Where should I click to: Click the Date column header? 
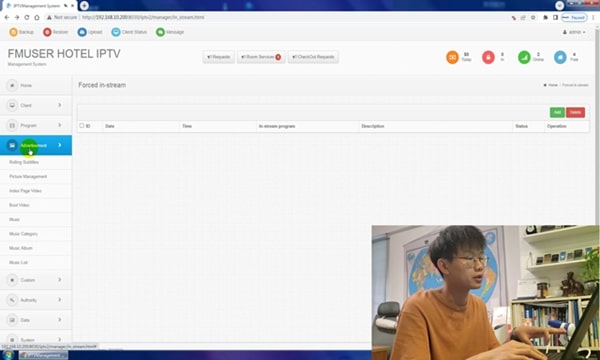(110, 126)
